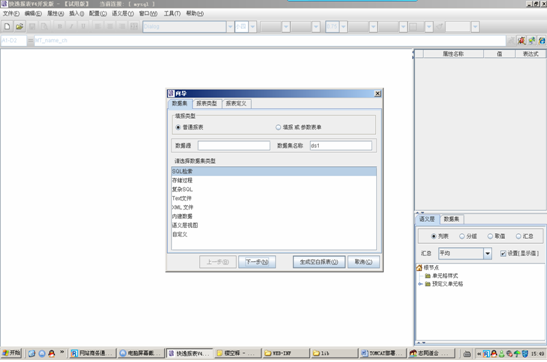547x362 pixels.
Task: Open the 汇总 平均 combo box
Action: click(x=465, y=254)
